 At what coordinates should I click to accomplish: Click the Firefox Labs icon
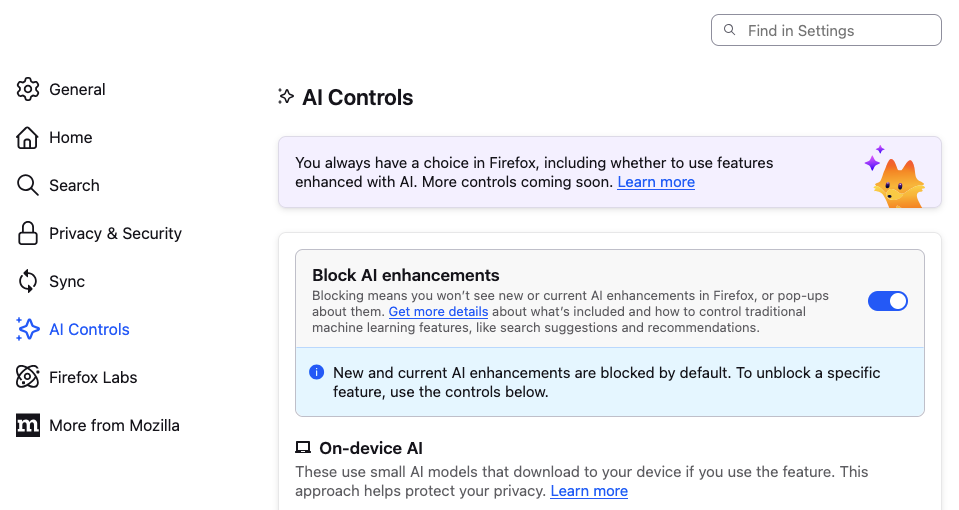28,377
